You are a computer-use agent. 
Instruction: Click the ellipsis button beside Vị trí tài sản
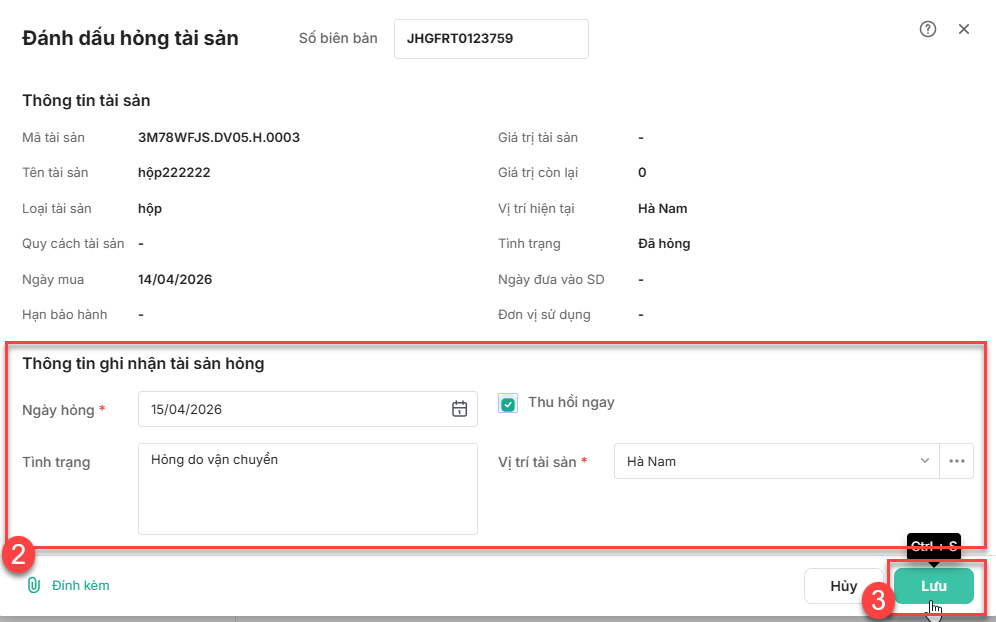pyautogui.click(x=957, y=461)
